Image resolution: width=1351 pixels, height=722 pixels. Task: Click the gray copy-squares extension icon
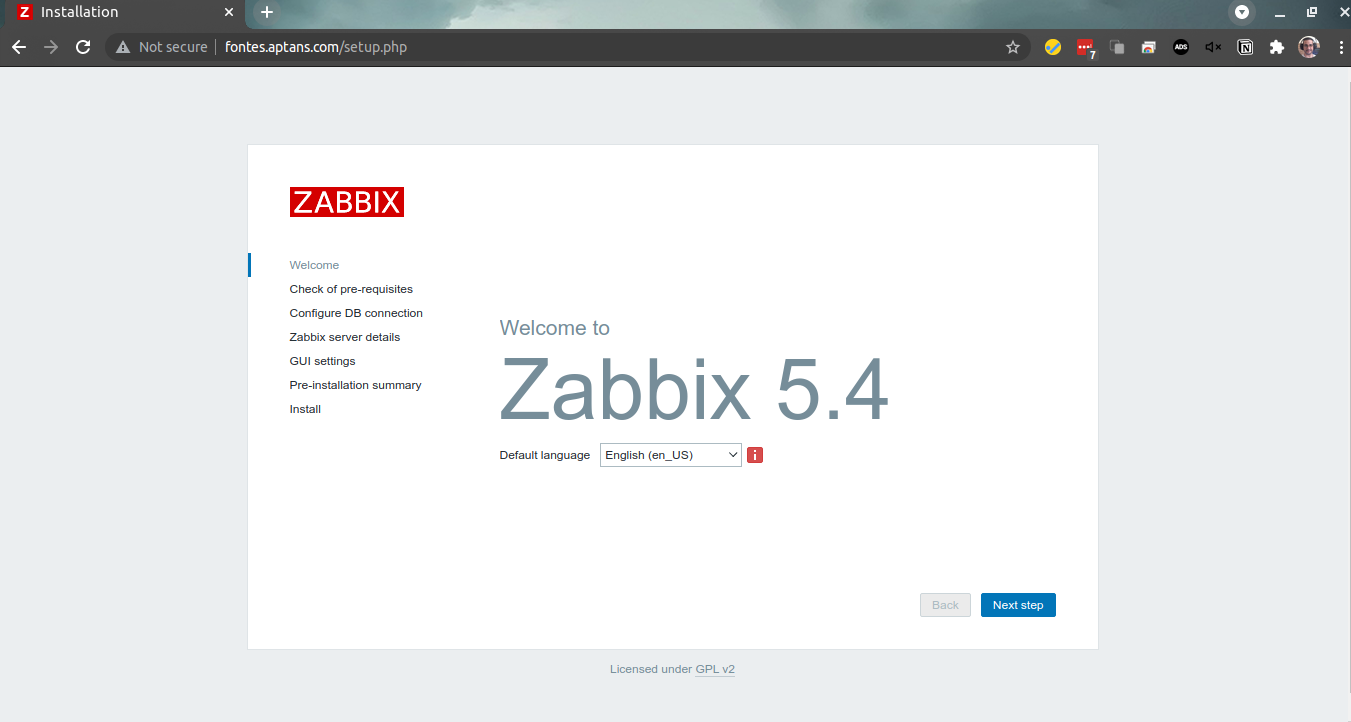point(1117,47)
